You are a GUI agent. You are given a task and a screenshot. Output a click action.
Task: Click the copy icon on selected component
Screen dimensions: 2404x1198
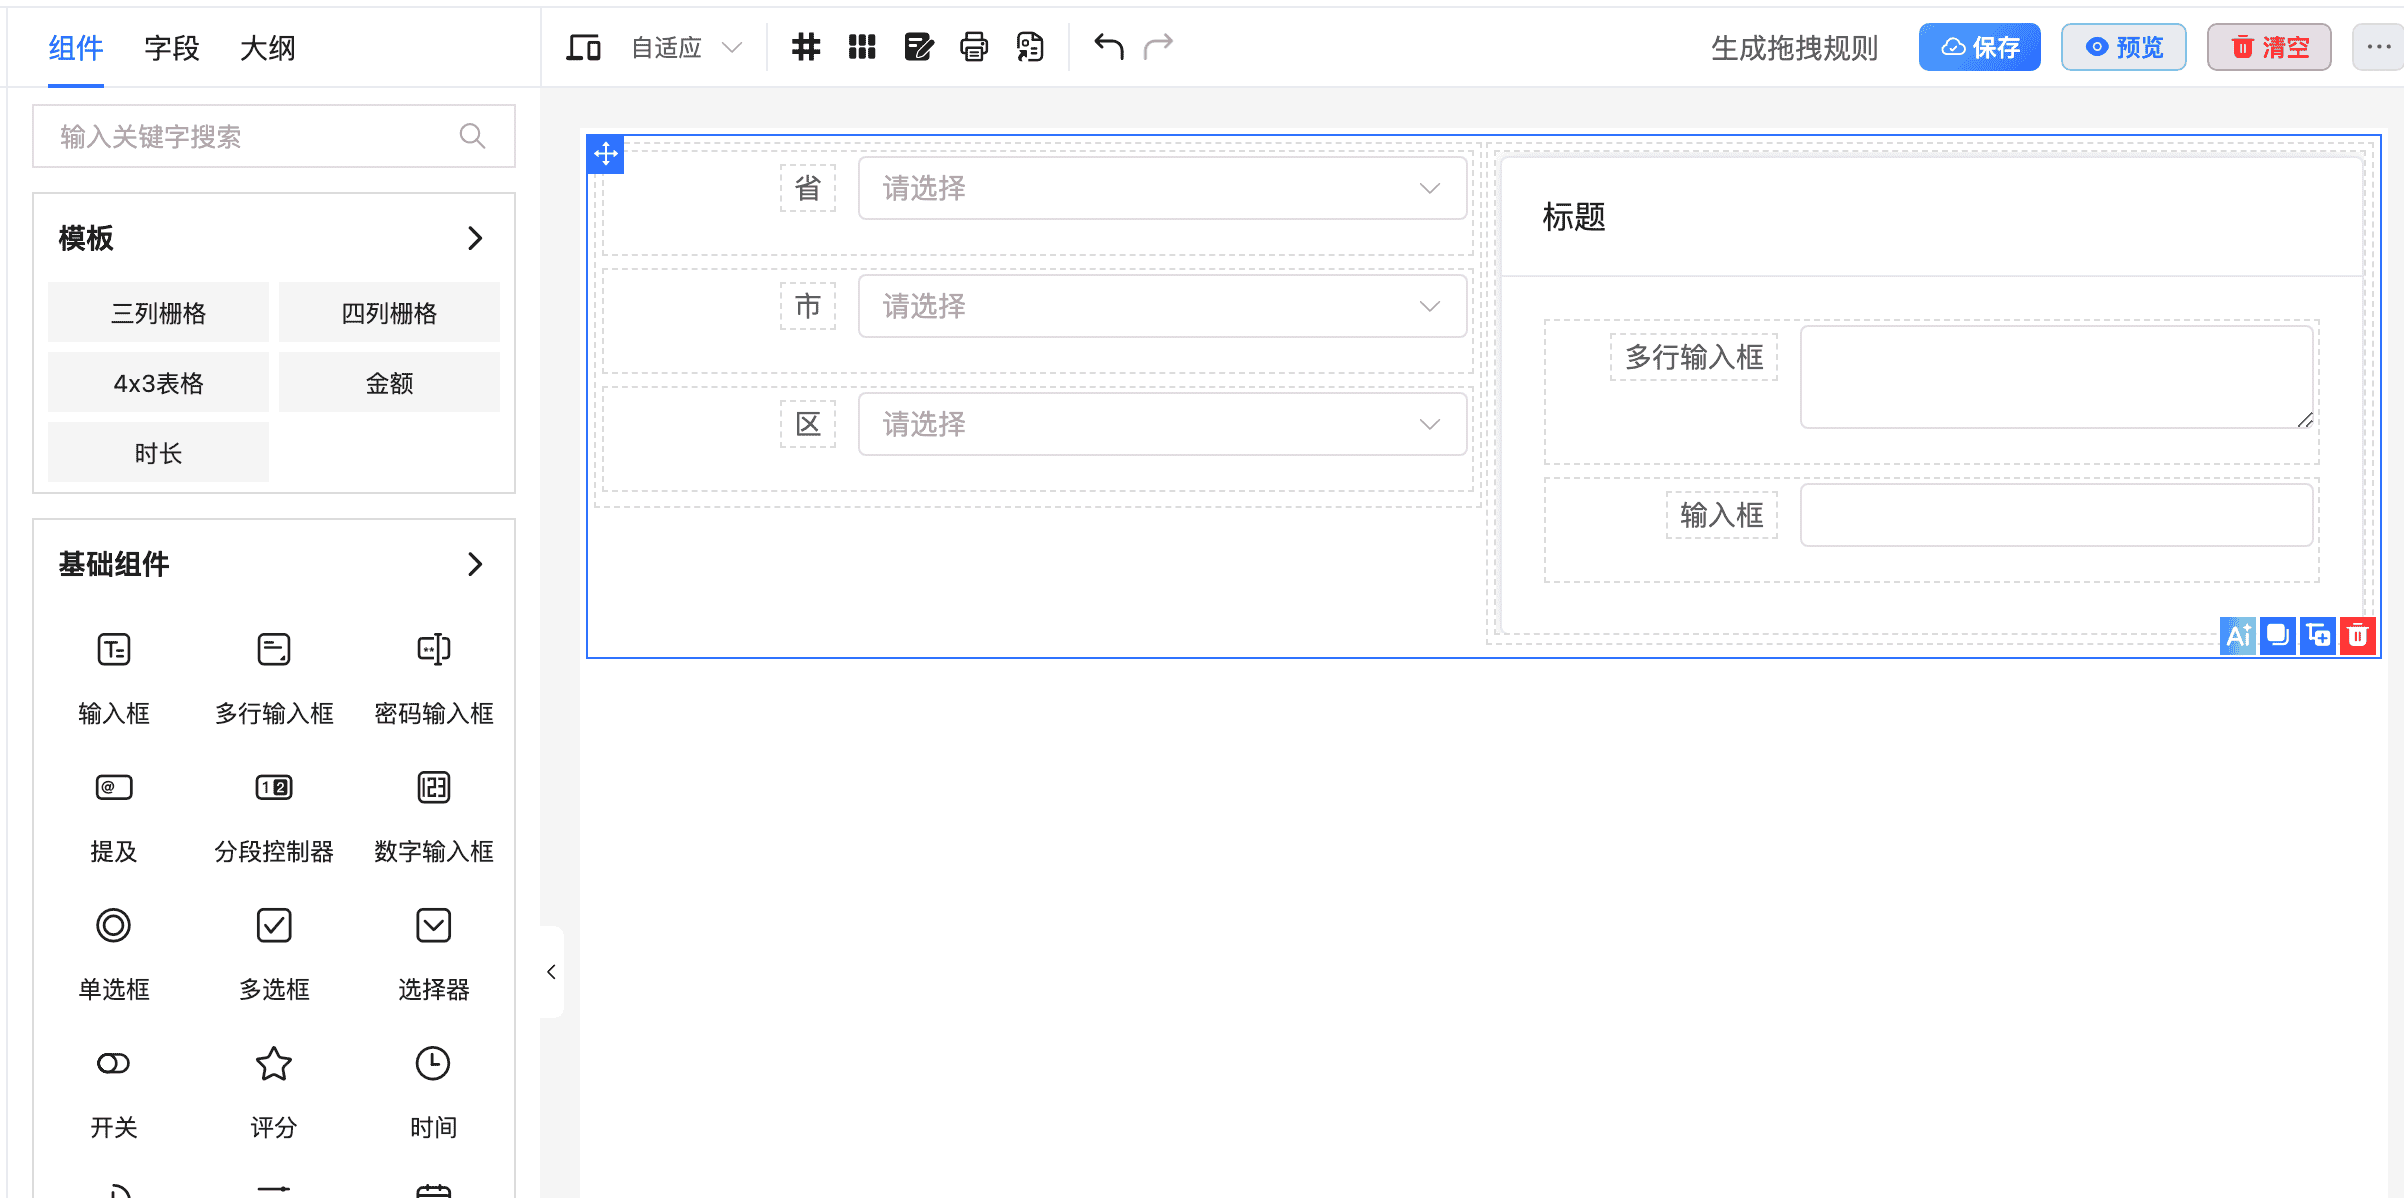tap(2278, 635)
